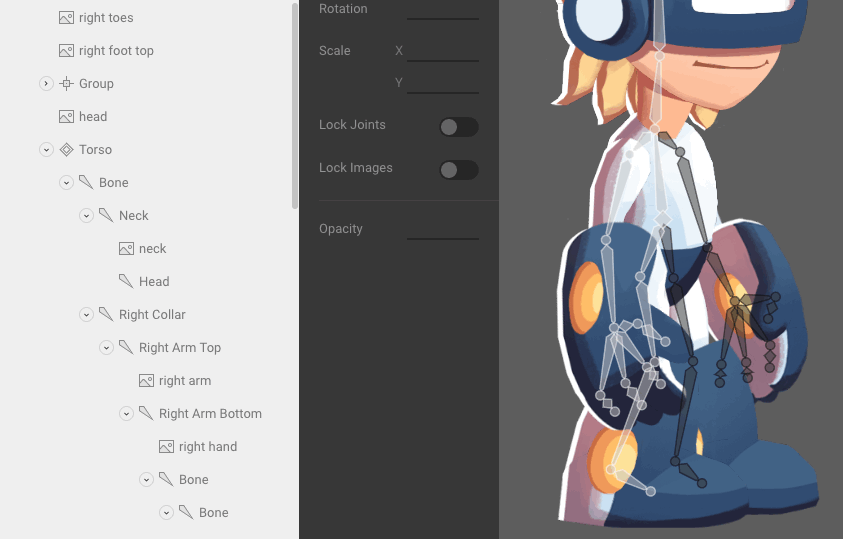Collapse the Right Arm Top bone
Screen dimensions: 843x539
(106, 348)
